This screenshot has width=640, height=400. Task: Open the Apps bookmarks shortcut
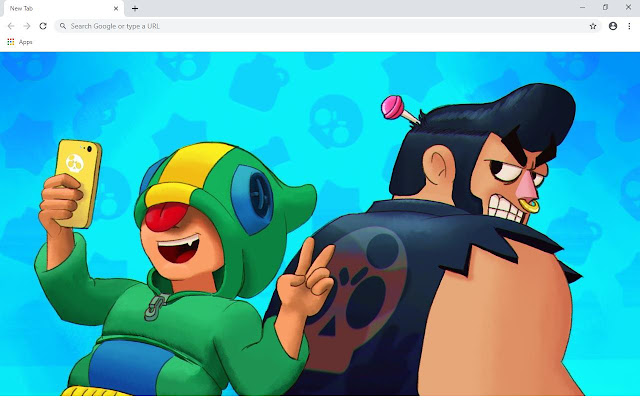tap(20, 42)
